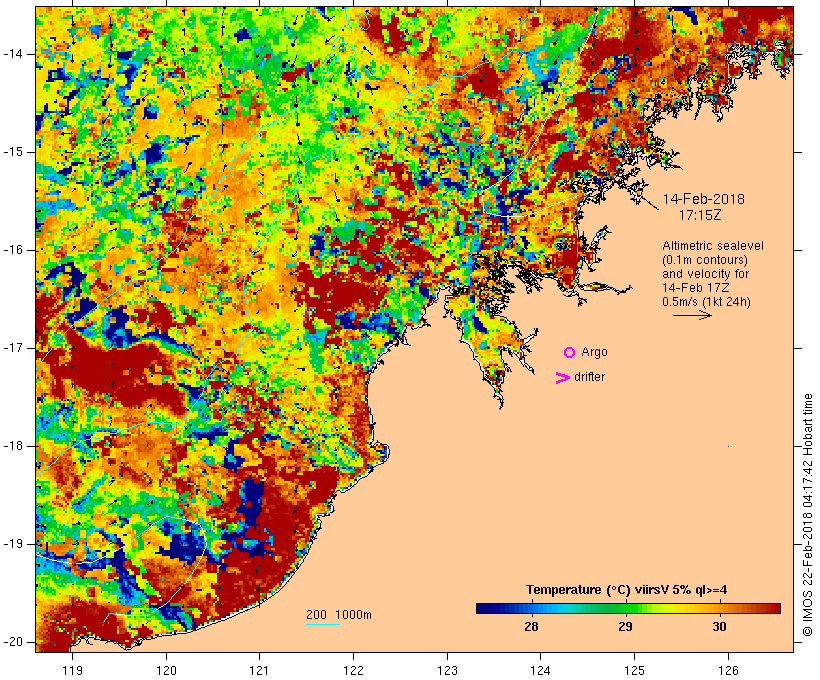The height and width of the screenshot is (680, 820).
Task: Click the IMOS copyright timestamp text
Action: 808,515
